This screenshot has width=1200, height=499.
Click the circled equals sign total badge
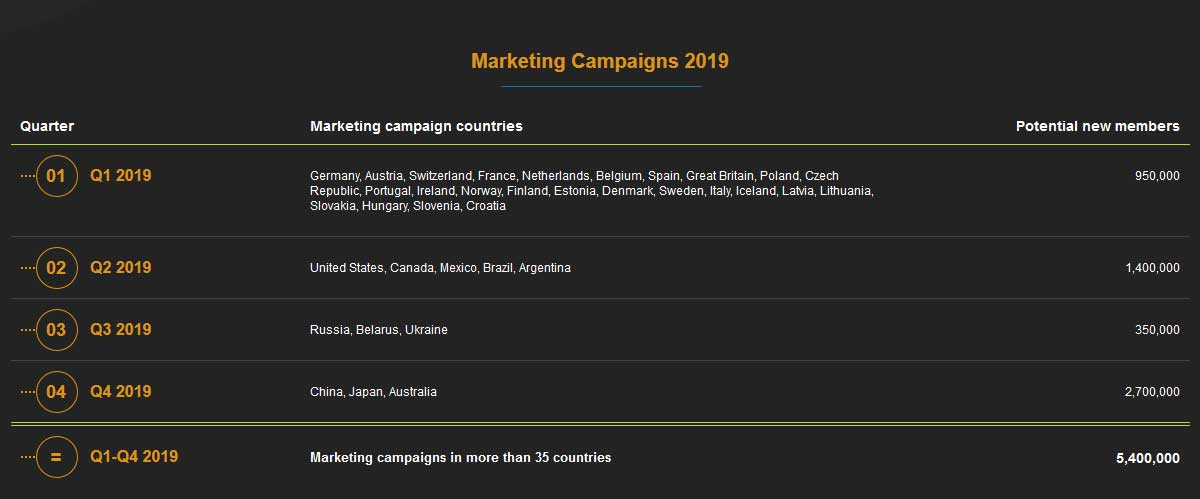[56, 457]
